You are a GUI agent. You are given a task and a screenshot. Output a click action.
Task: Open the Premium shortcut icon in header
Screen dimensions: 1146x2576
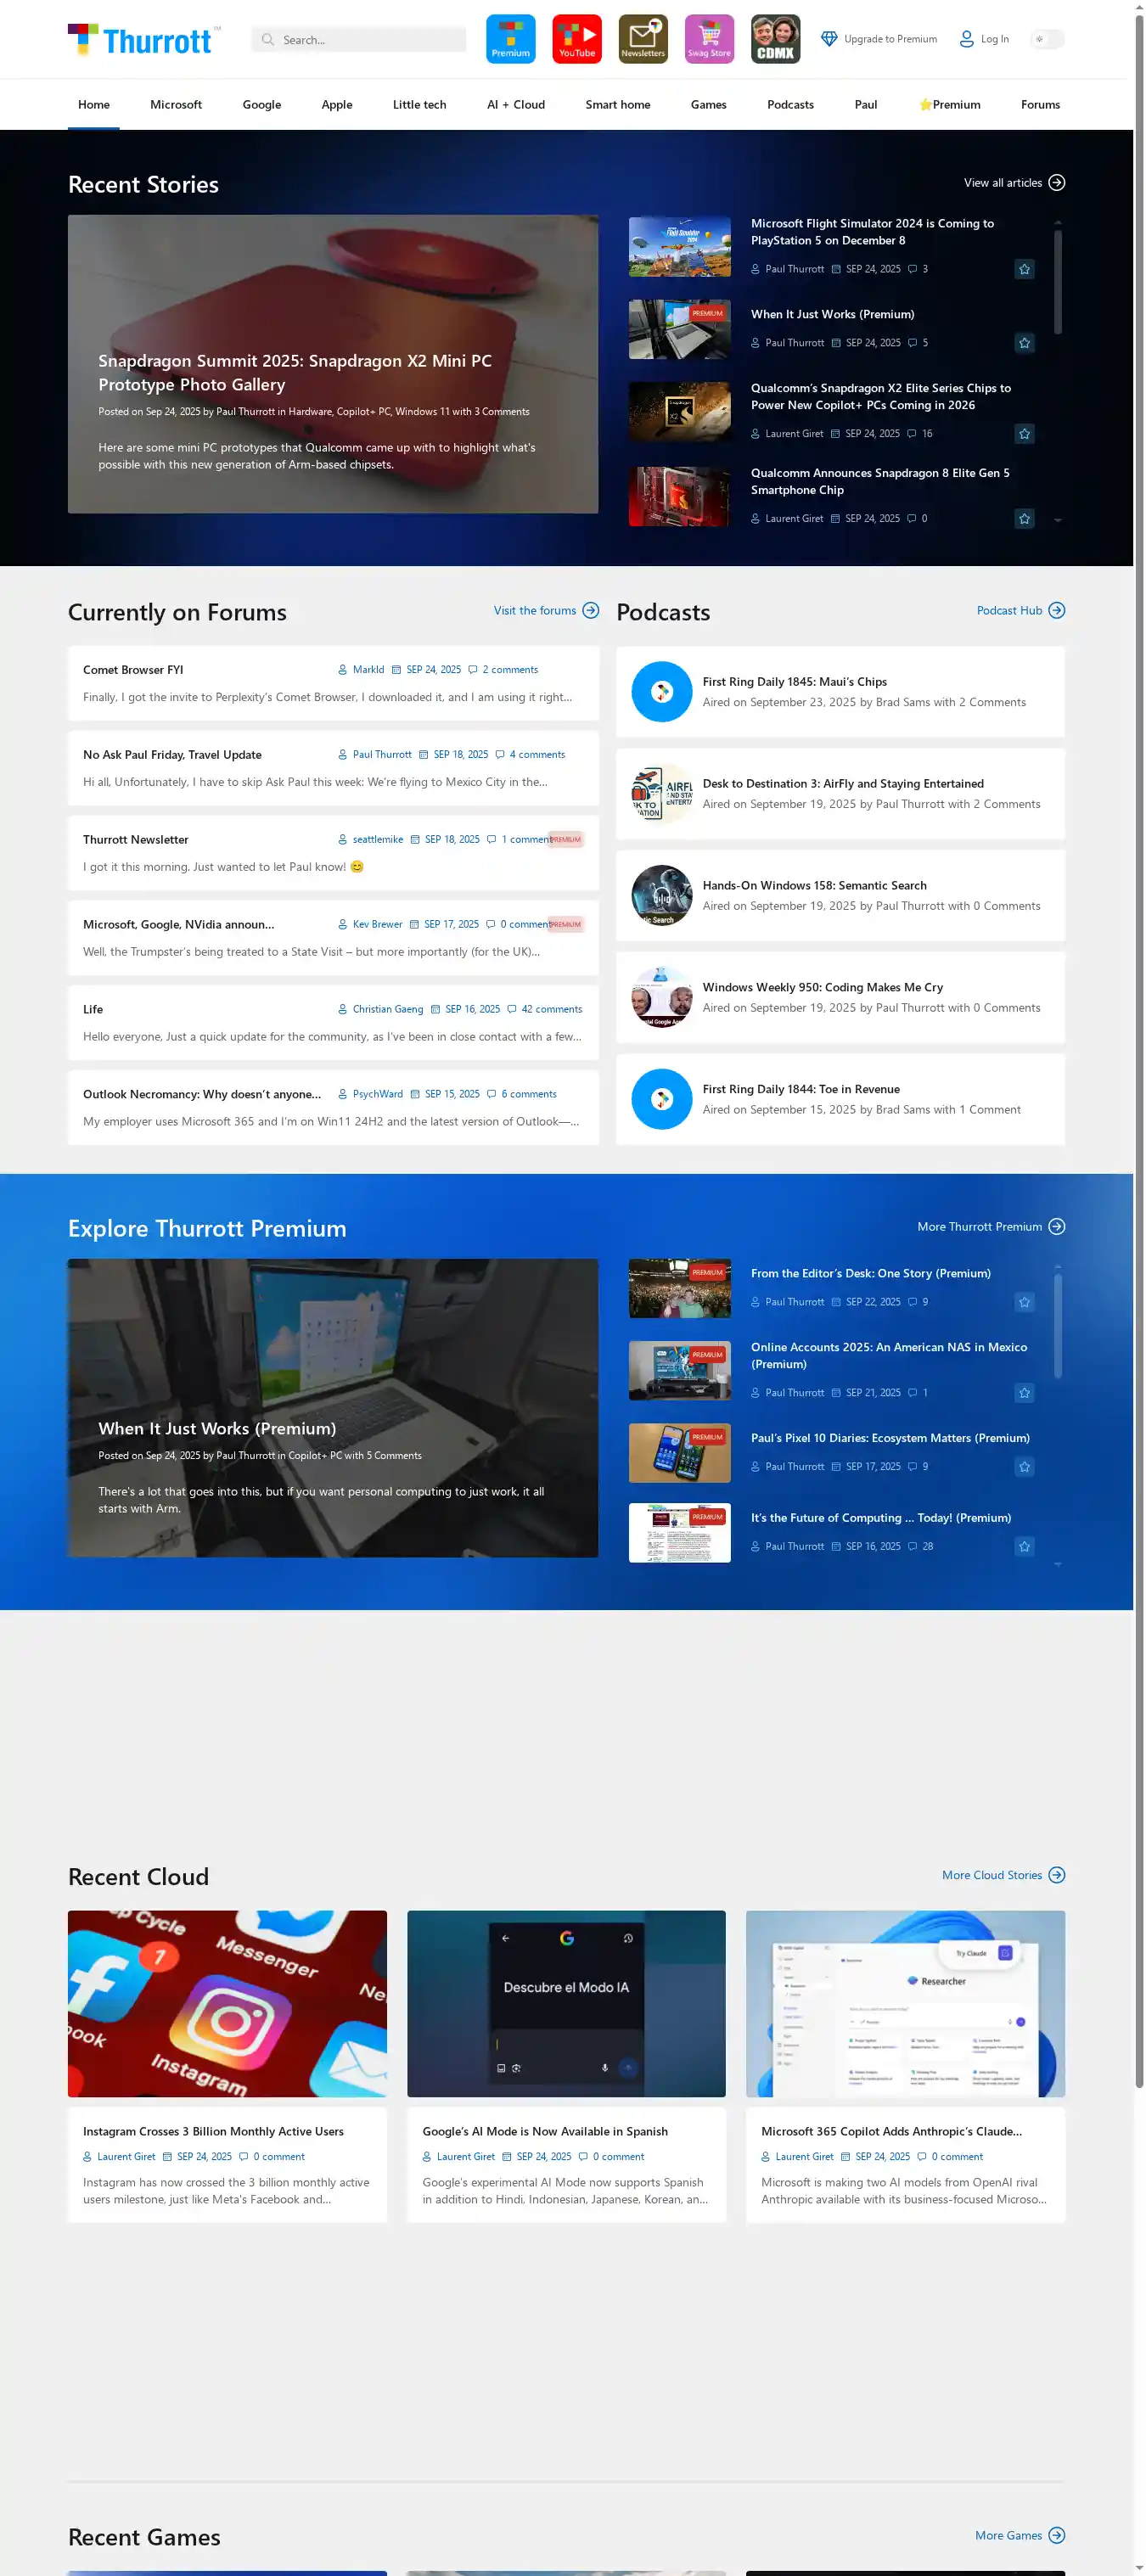(x=510, y=39)
